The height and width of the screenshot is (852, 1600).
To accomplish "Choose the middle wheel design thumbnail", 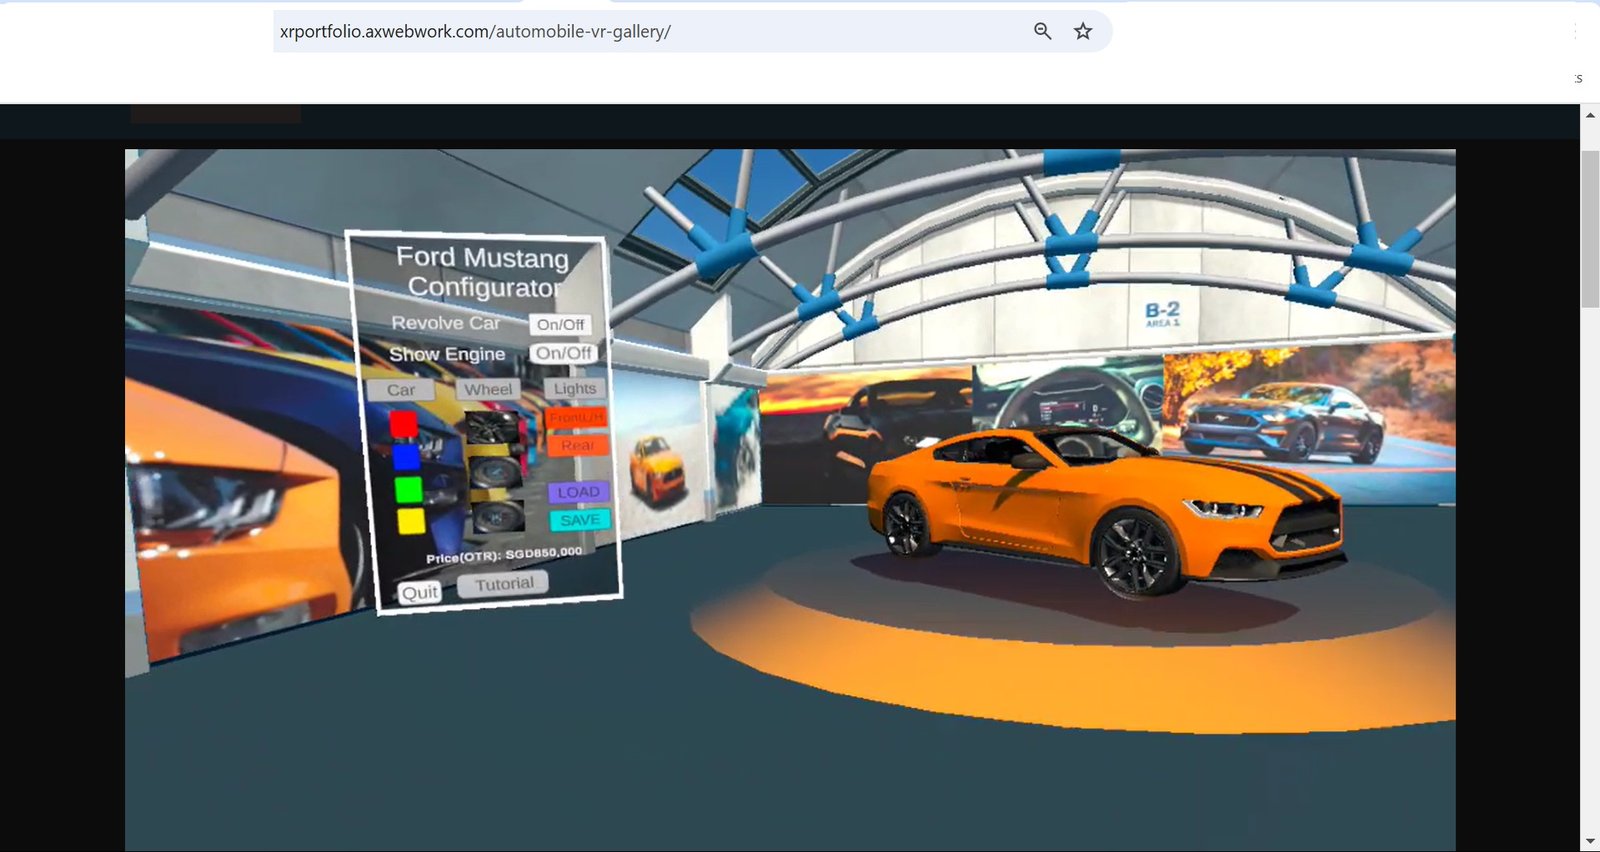I will (x=495, y=471).
